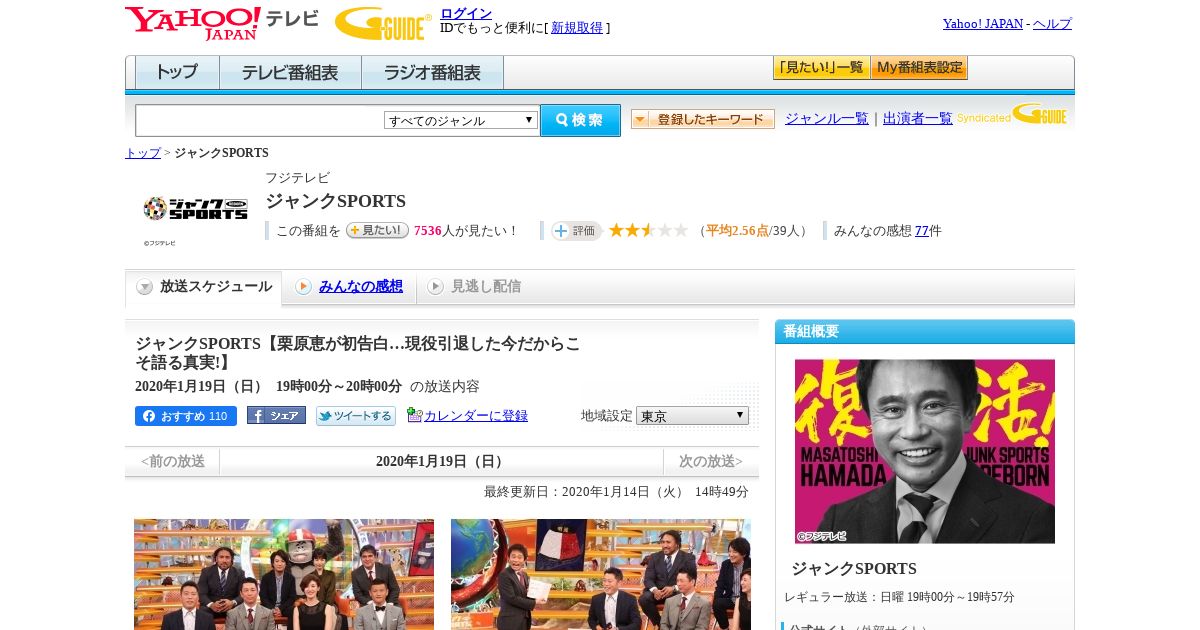Click the 最終更新日 timestamp text

[616, 492]
